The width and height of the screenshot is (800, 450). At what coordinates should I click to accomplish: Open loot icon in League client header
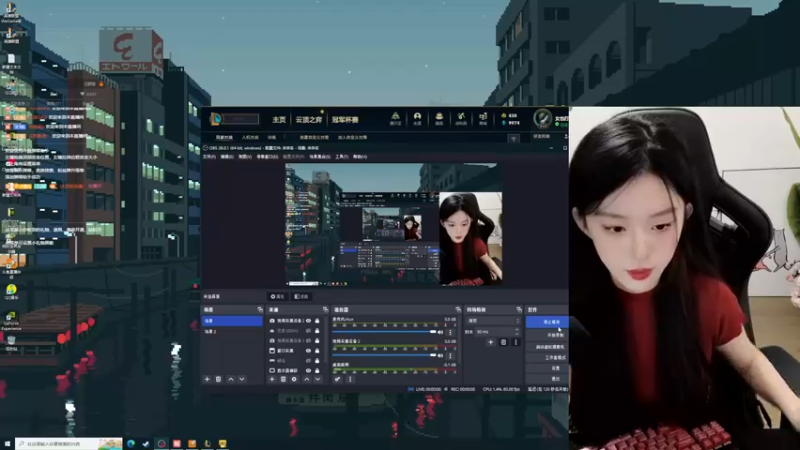pos(461,118)
